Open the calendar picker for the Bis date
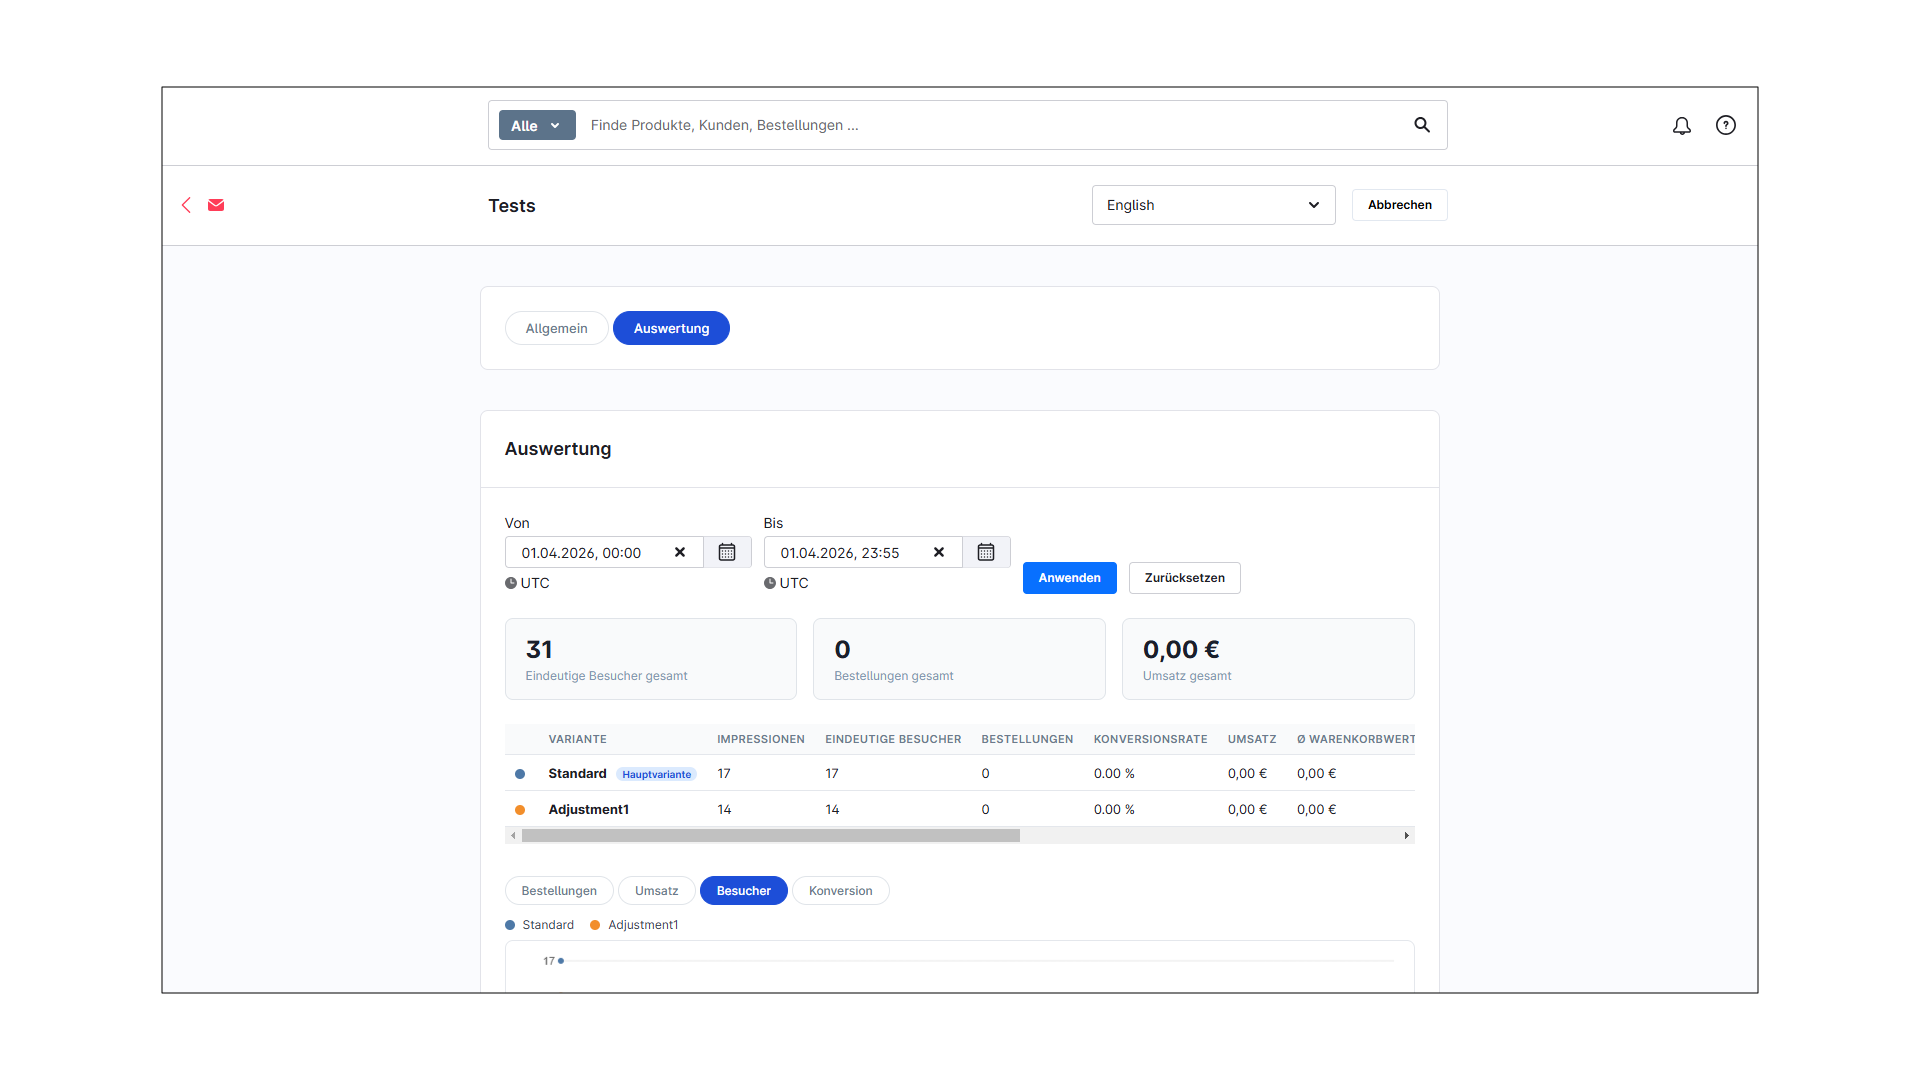Screen dimensions: 1920x1080 (986, 551)
